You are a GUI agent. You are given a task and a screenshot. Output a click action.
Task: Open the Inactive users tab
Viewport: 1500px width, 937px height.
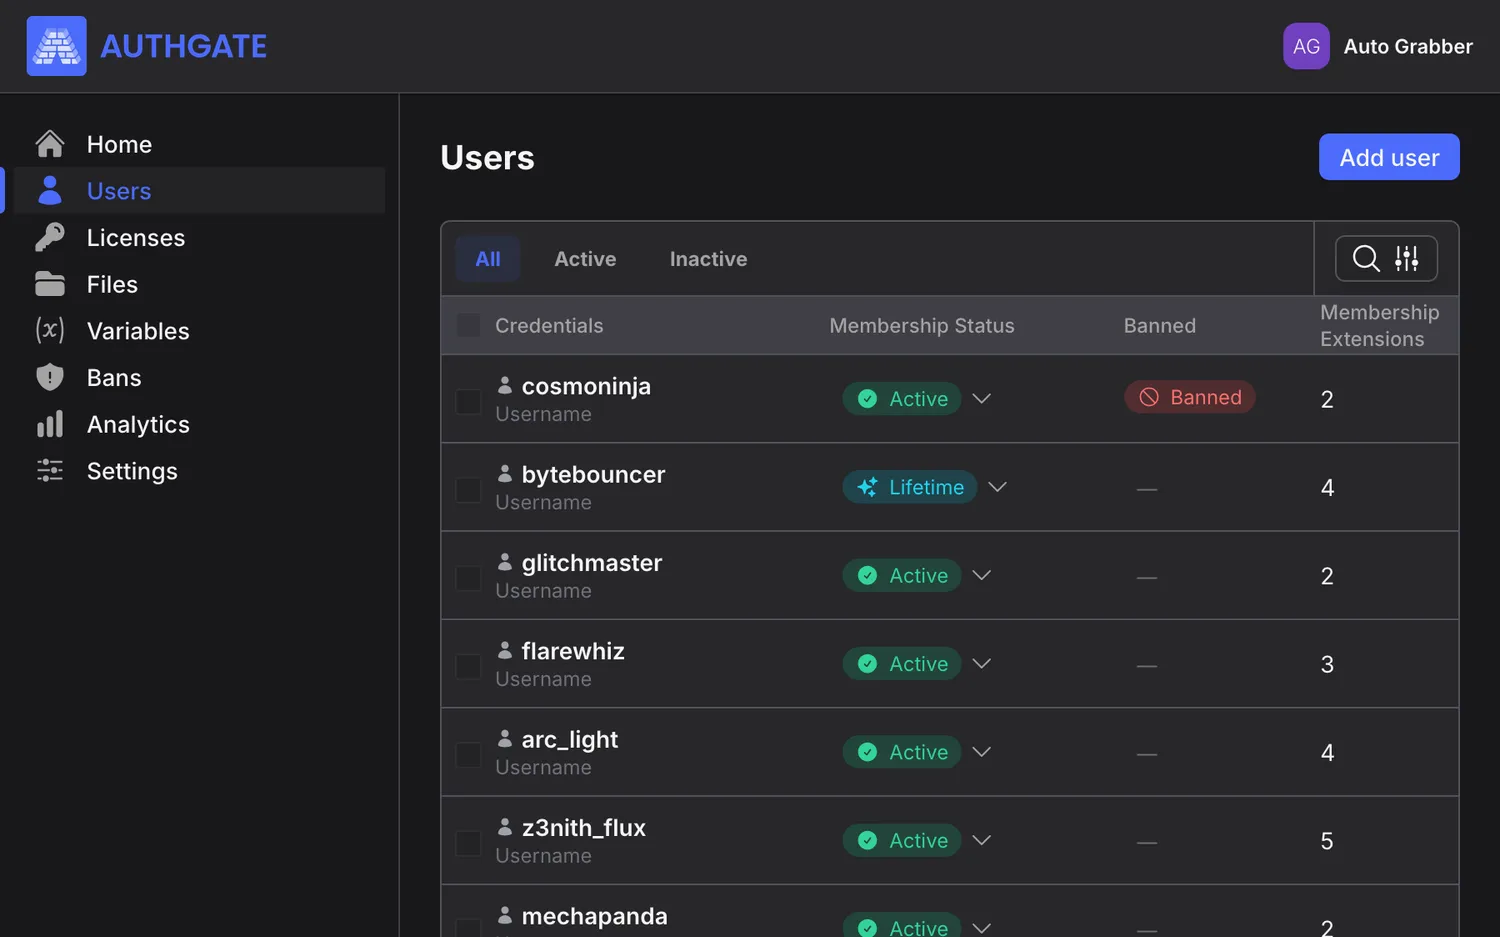coord(708,258)
